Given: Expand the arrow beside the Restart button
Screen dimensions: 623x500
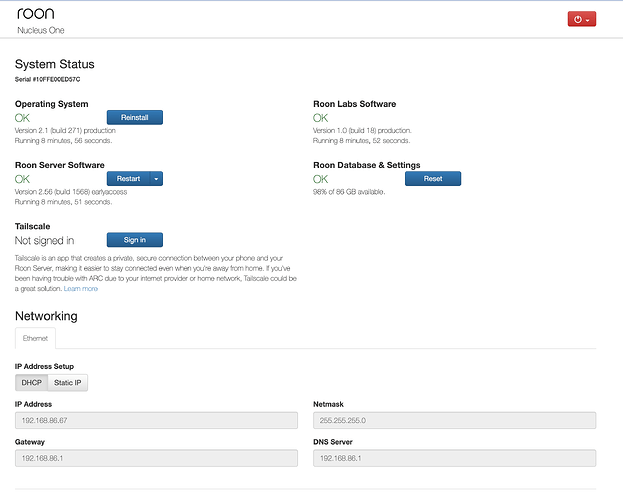Looking at the screenshot, I should [156, 179].
